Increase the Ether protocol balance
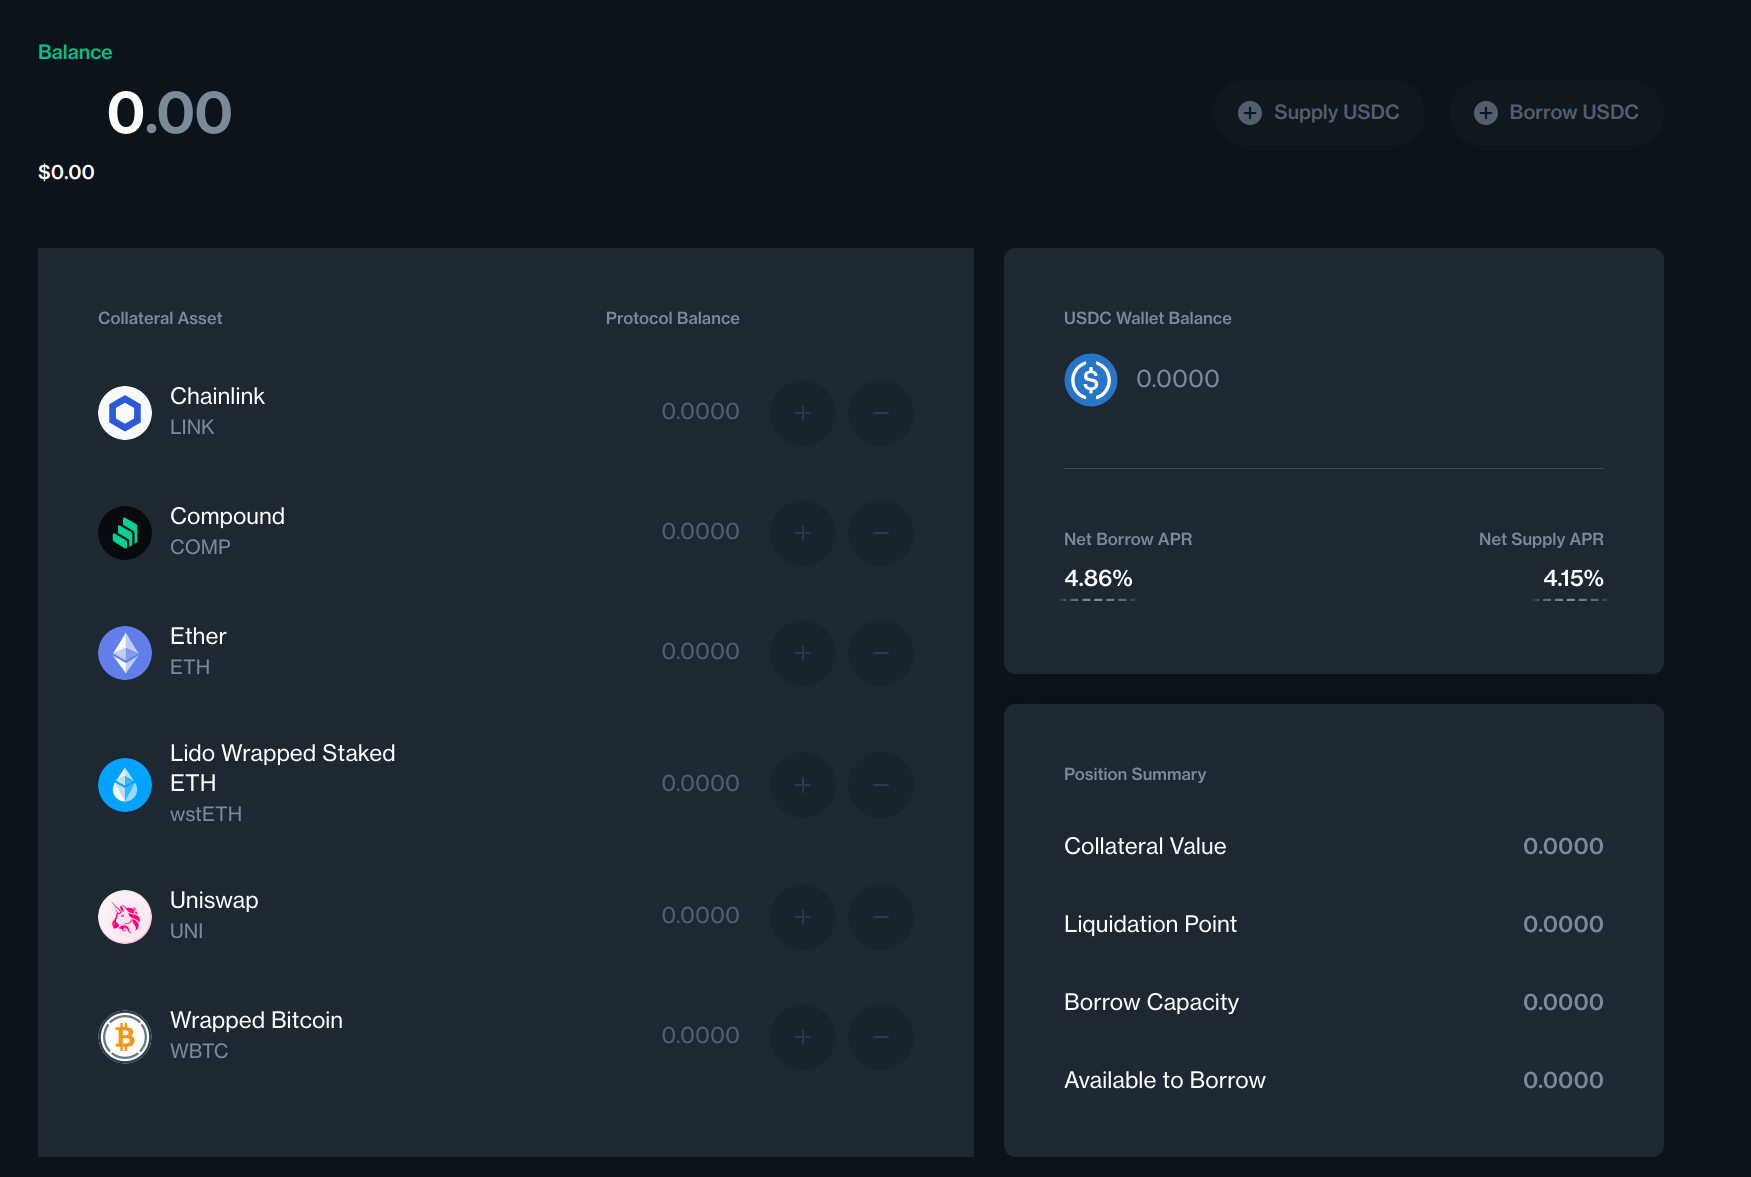This screenshot has width=1751, height=1177. 803,652
